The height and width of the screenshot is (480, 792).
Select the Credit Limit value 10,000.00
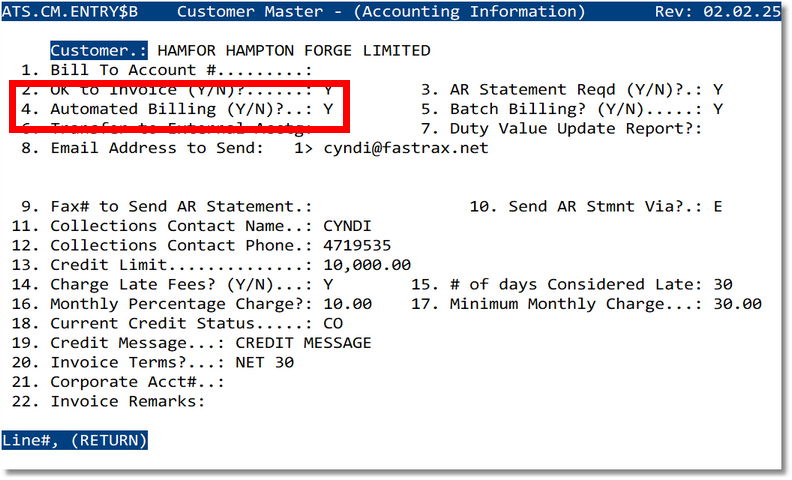coord(367,265)
